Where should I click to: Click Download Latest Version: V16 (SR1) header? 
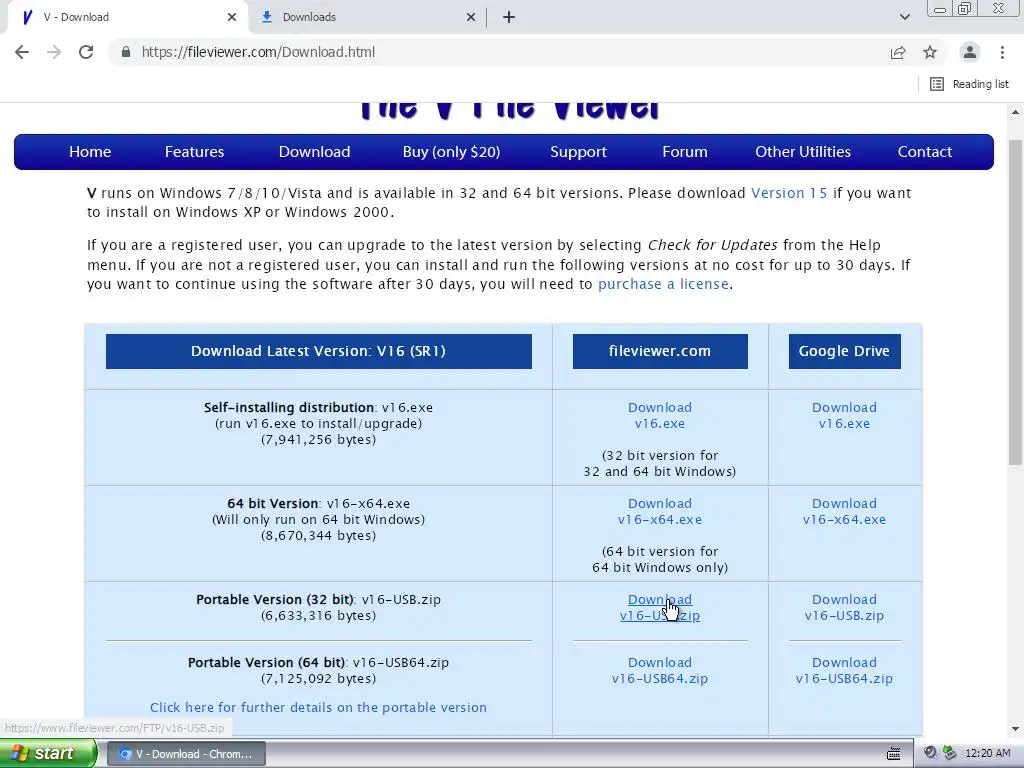pos(319,351)
